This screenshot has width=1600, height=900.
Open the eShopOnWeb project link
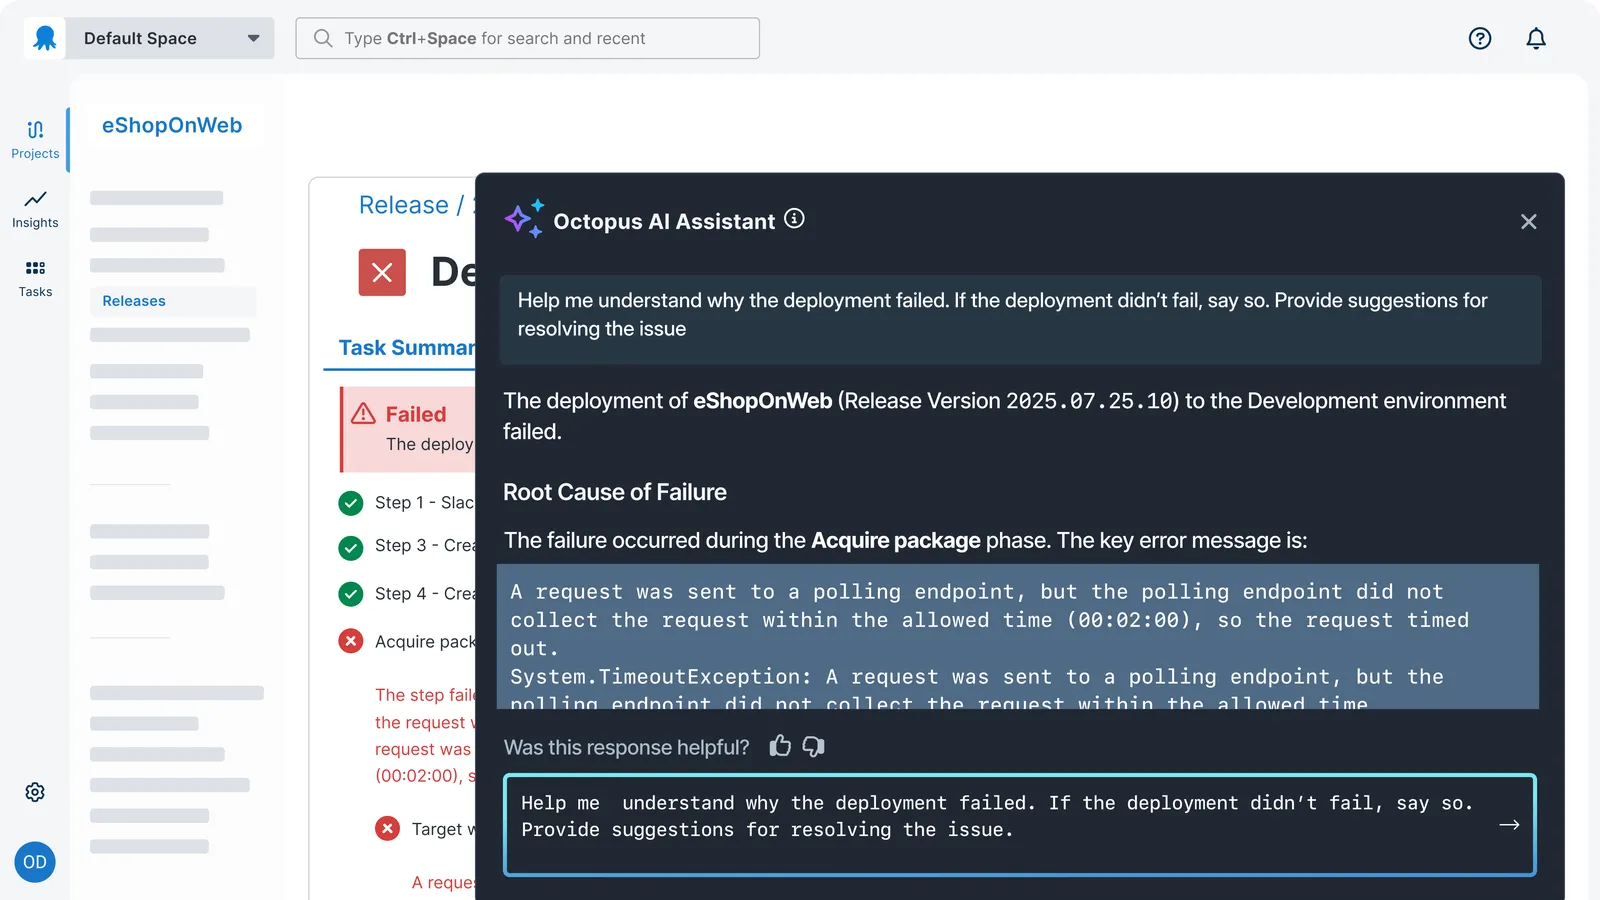click(x=172, y=125)
